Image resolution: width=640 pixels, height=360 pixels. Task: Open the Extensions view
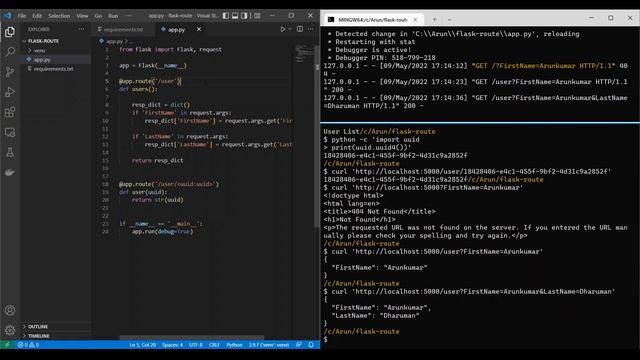[x=10, y=112]
